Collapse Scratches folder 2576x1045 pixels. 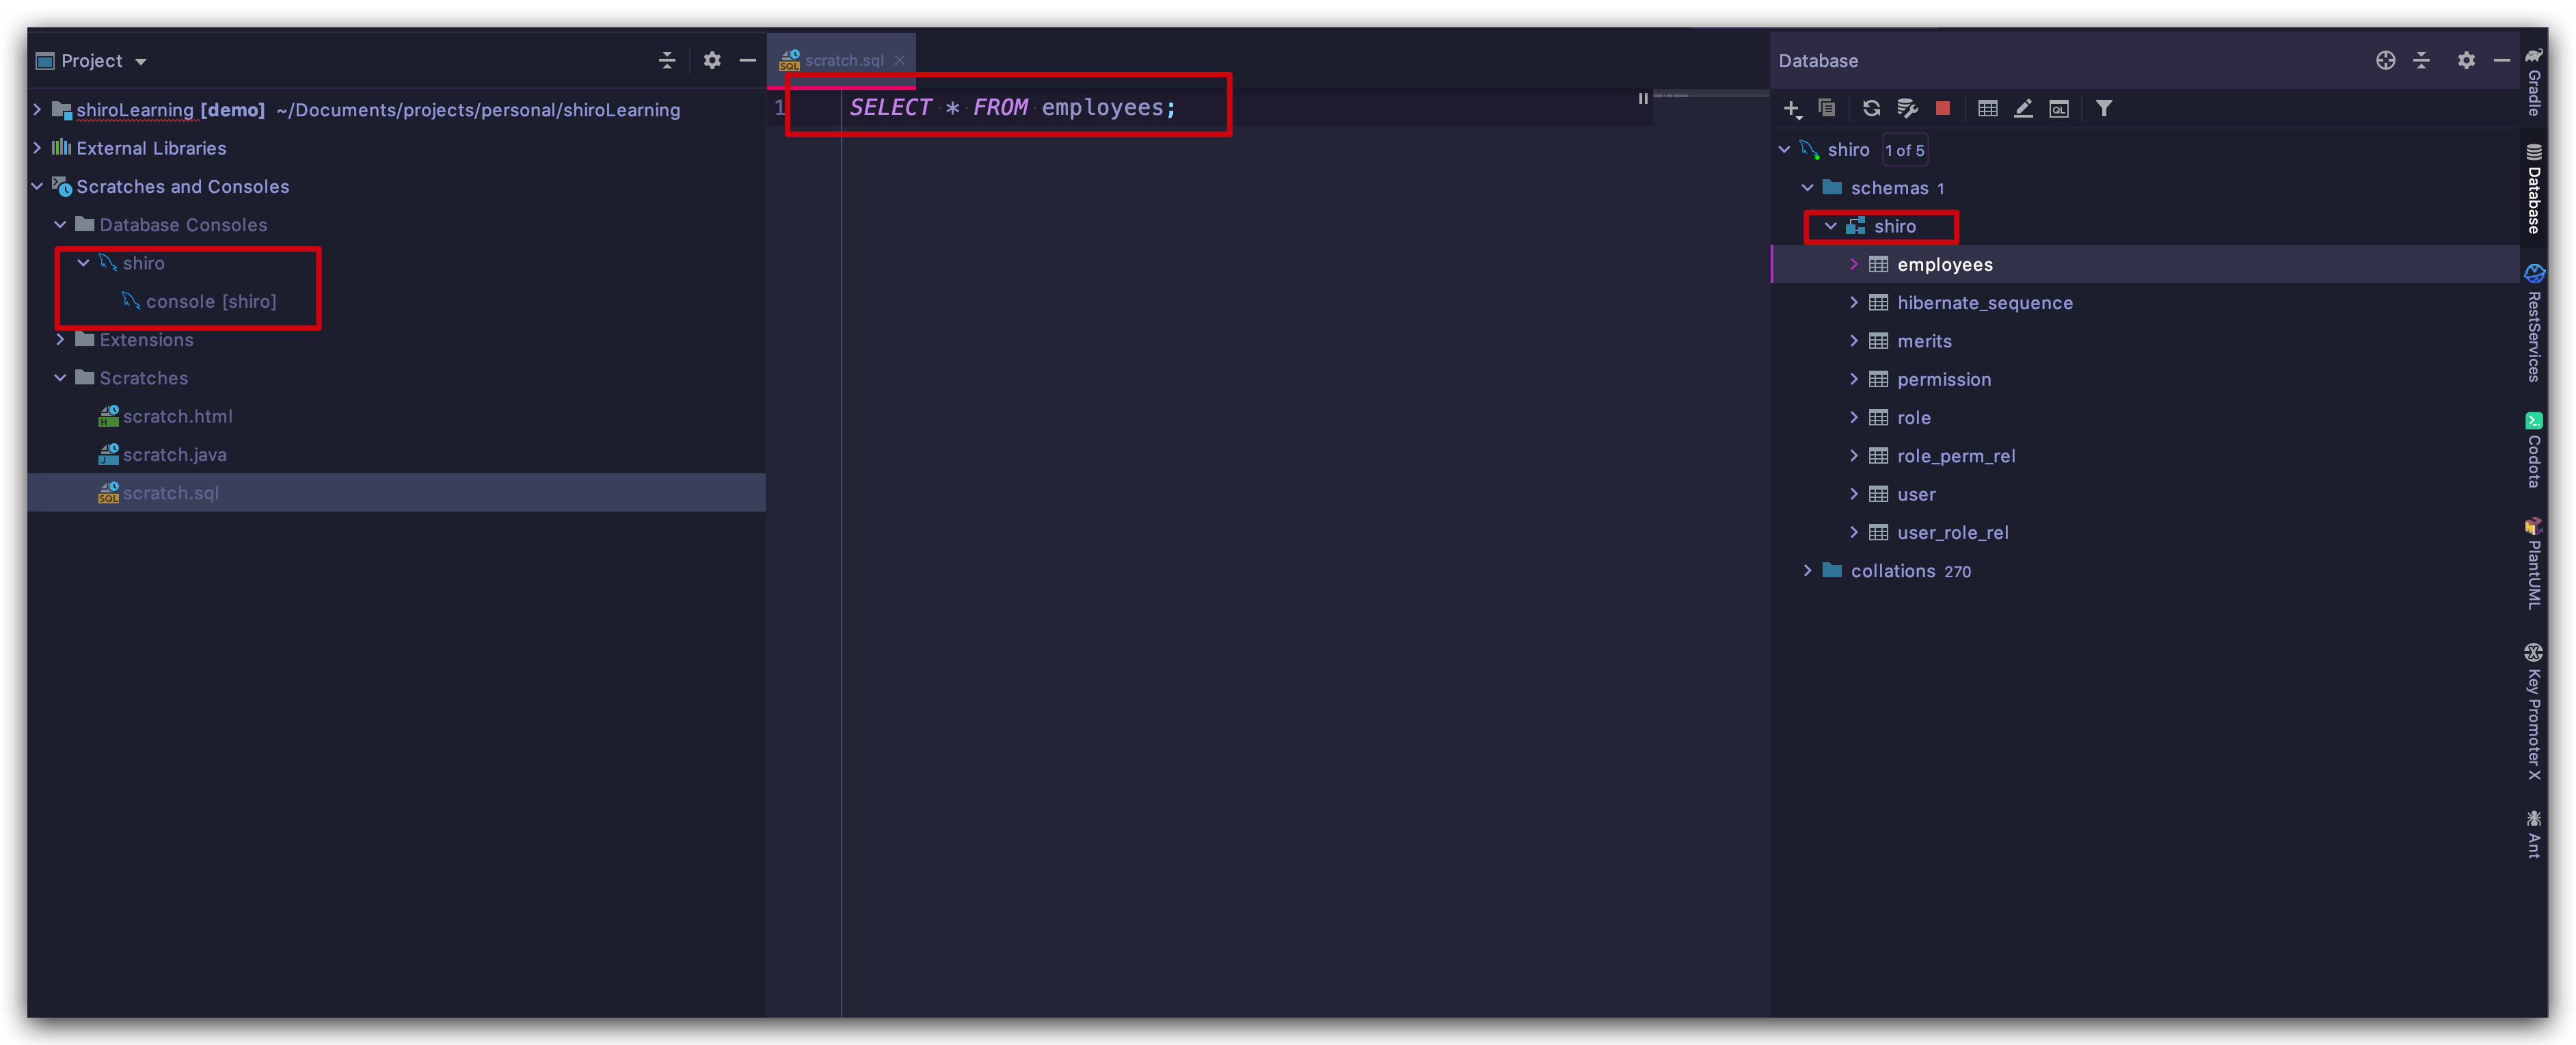point(60,377)
